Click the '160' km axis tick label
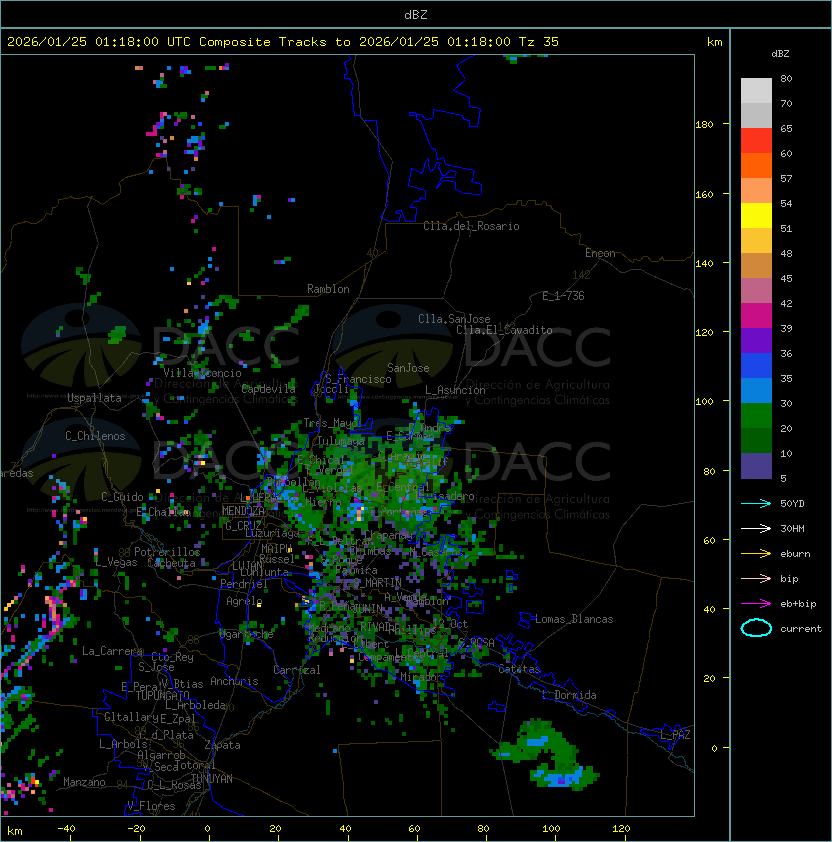This screenshot has height=842, width=832. (704, 194)
